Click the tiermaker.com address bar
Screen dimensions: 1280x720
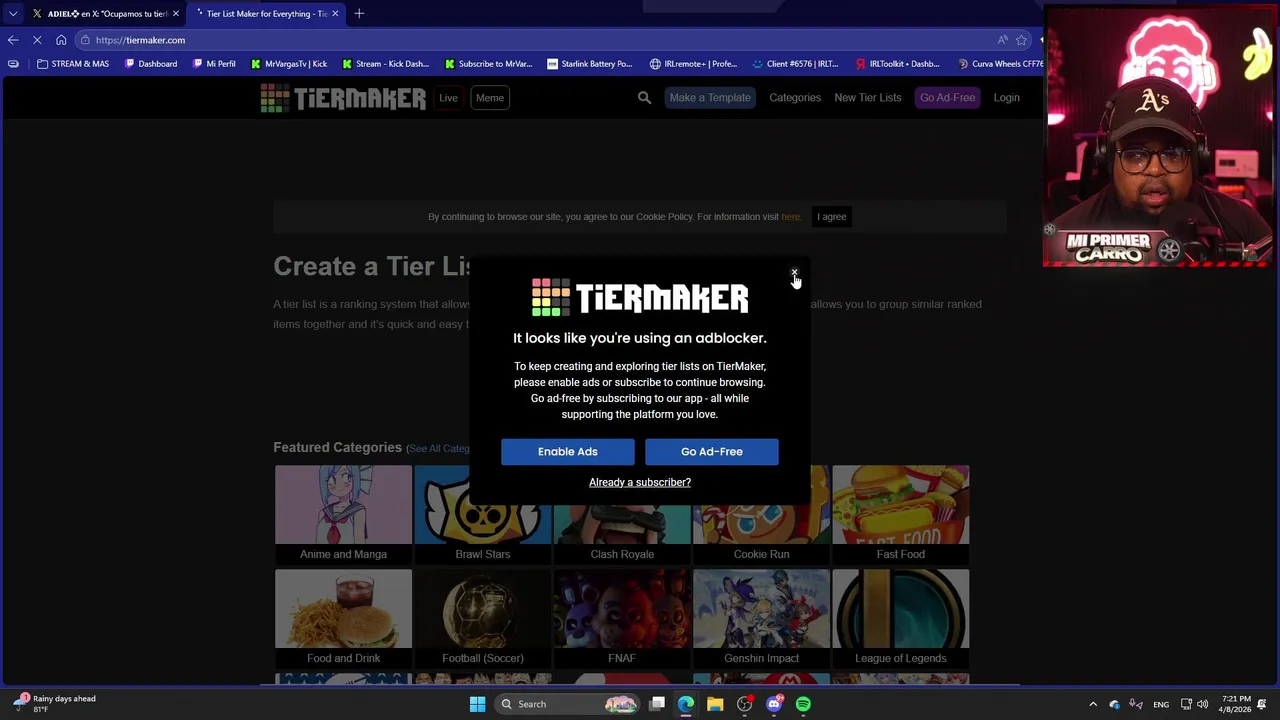point(540,40)
